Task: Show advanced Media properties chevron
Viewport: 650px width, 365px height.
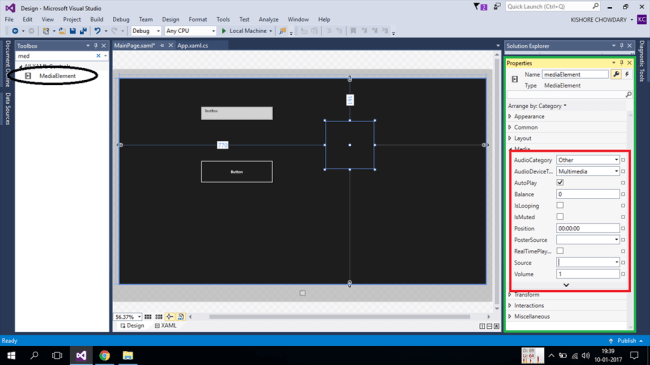Action: (x=566, y=285)
